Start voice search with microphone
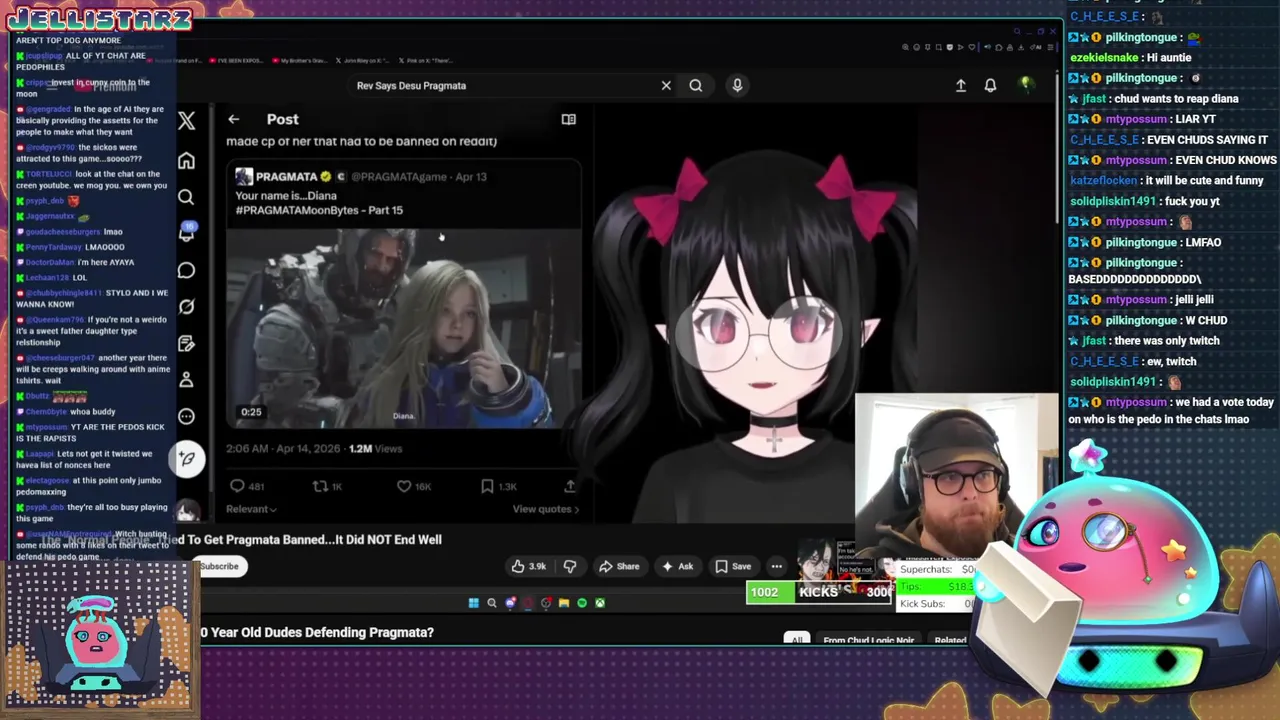This screenshot has width=1280, height=720. pos(737,85)
